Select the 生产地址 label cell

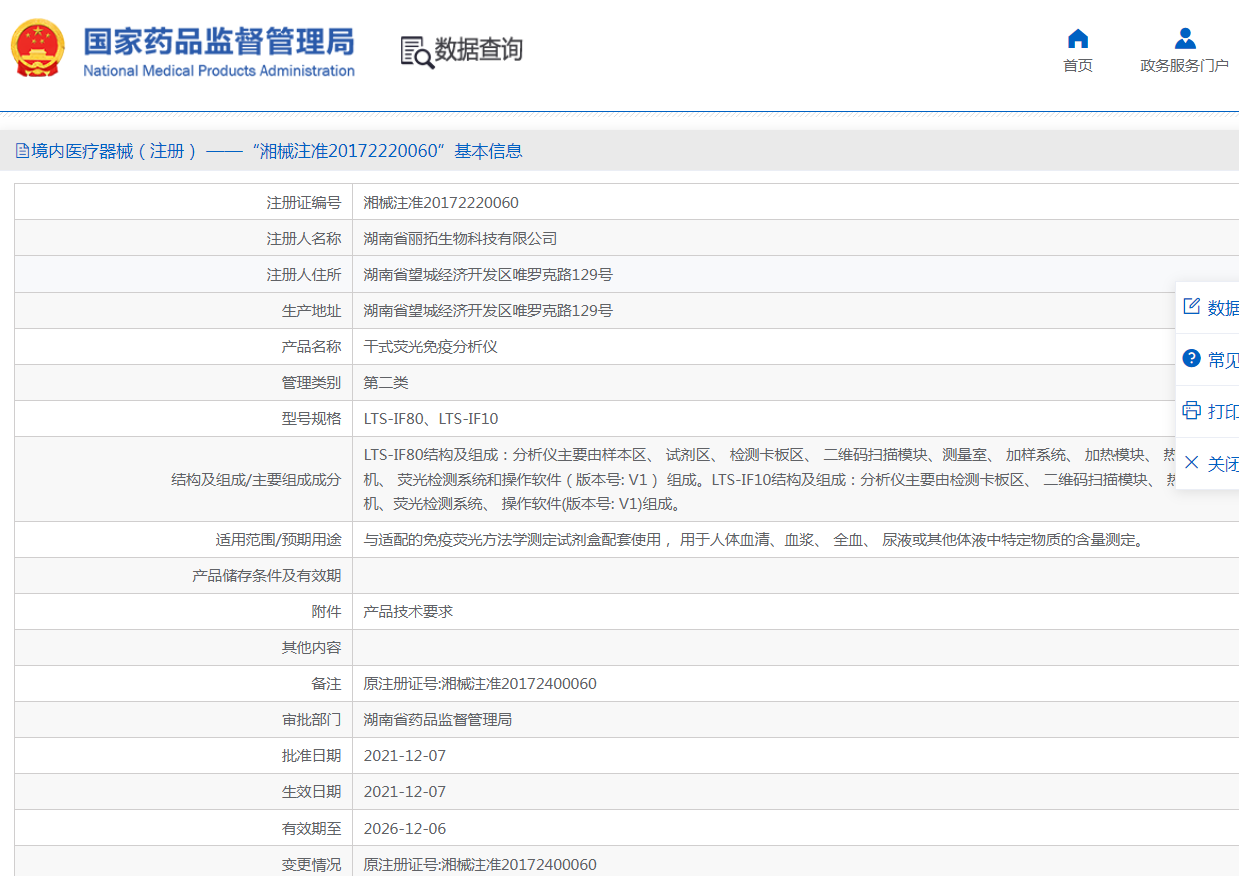click(x=184, y=310)
